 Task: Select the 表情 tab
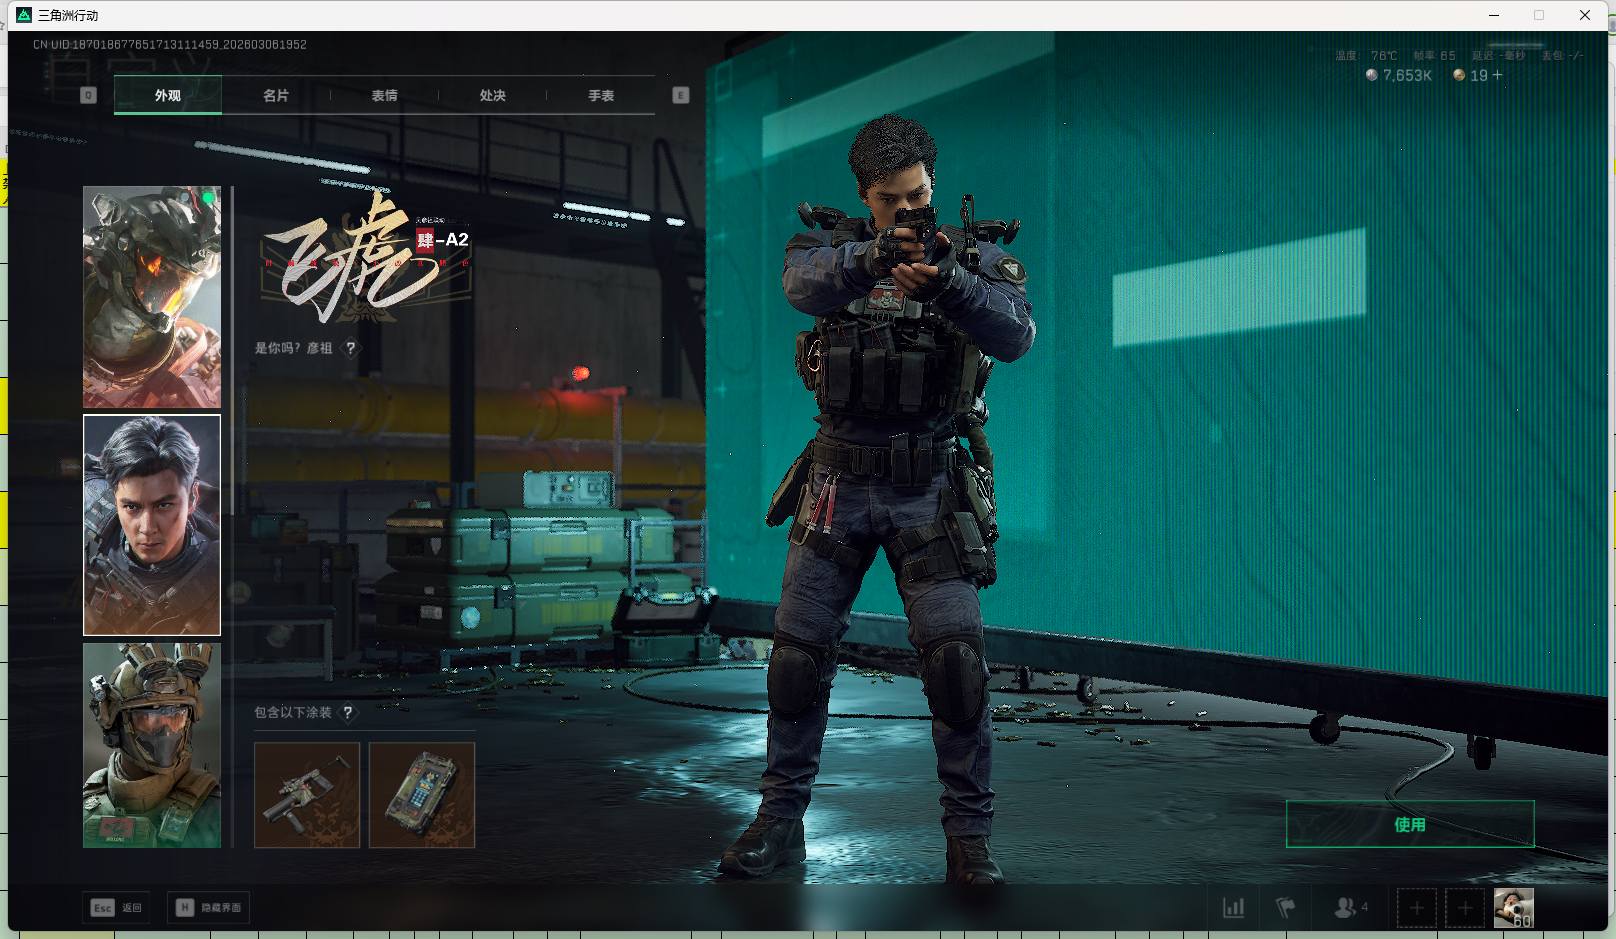click(384, 95)
